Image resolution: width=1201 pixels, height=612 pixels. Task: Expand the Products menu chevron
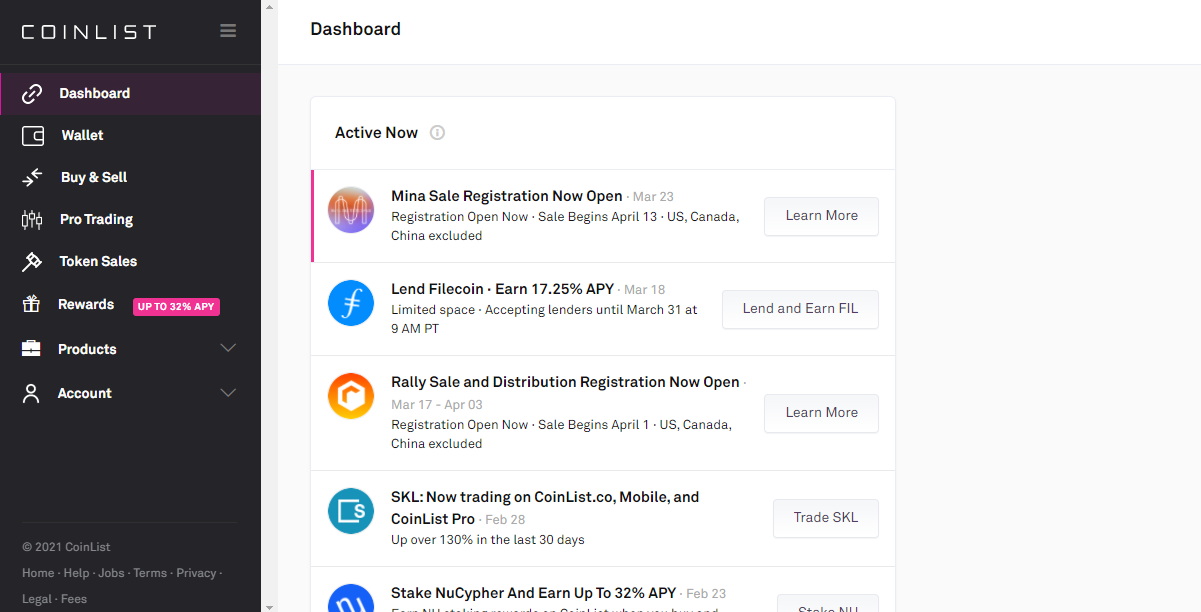[228, 349]
